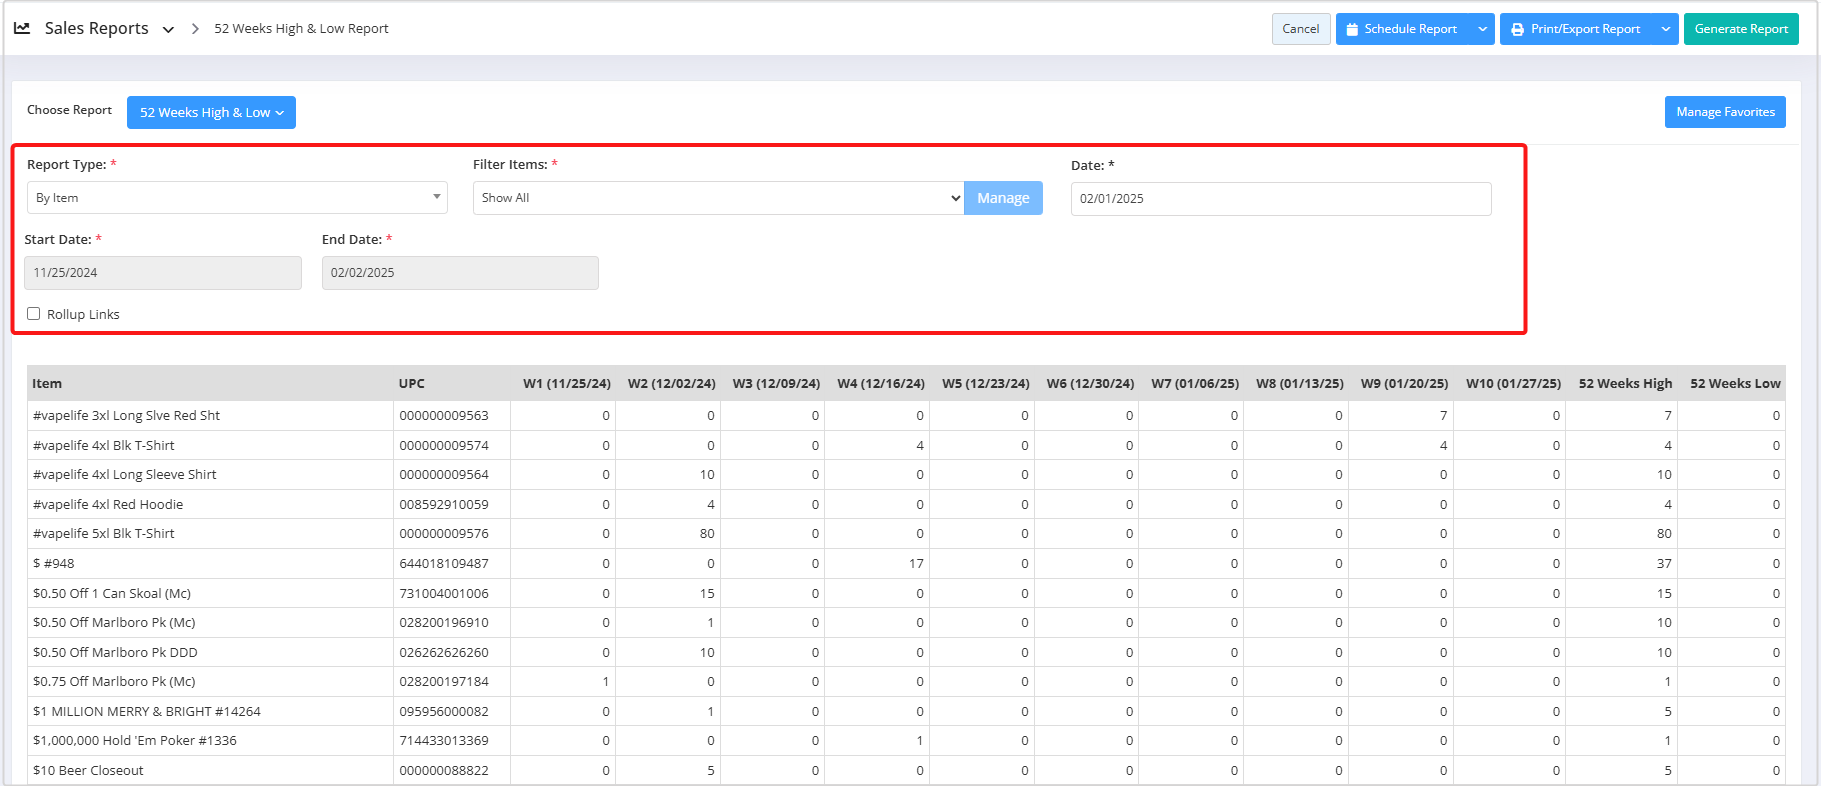The image size is (1821, 786).
Task: Click the Start Date field
Action: [163, 273]
